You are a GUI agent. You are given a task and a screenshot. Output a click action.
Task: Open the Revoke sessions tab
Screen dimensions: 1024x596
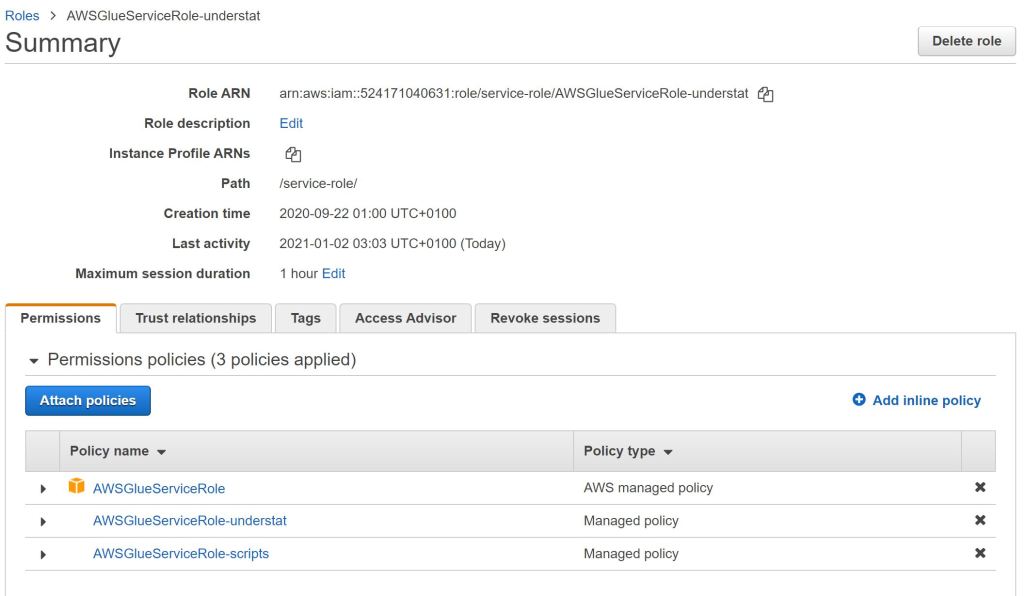(545, 318)
